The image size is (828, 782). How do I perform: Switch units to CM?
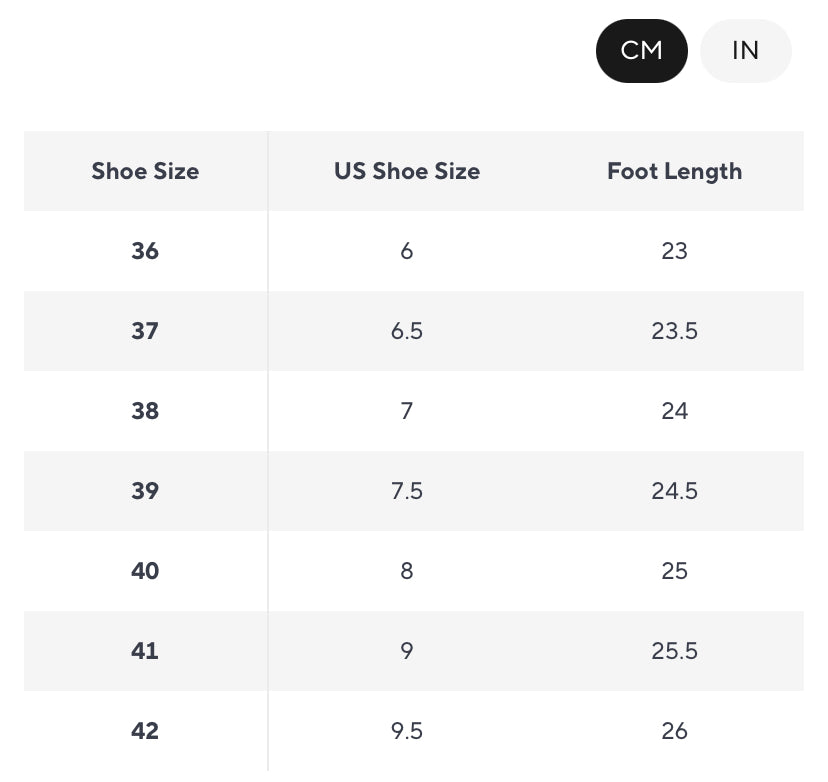(642, 51)
